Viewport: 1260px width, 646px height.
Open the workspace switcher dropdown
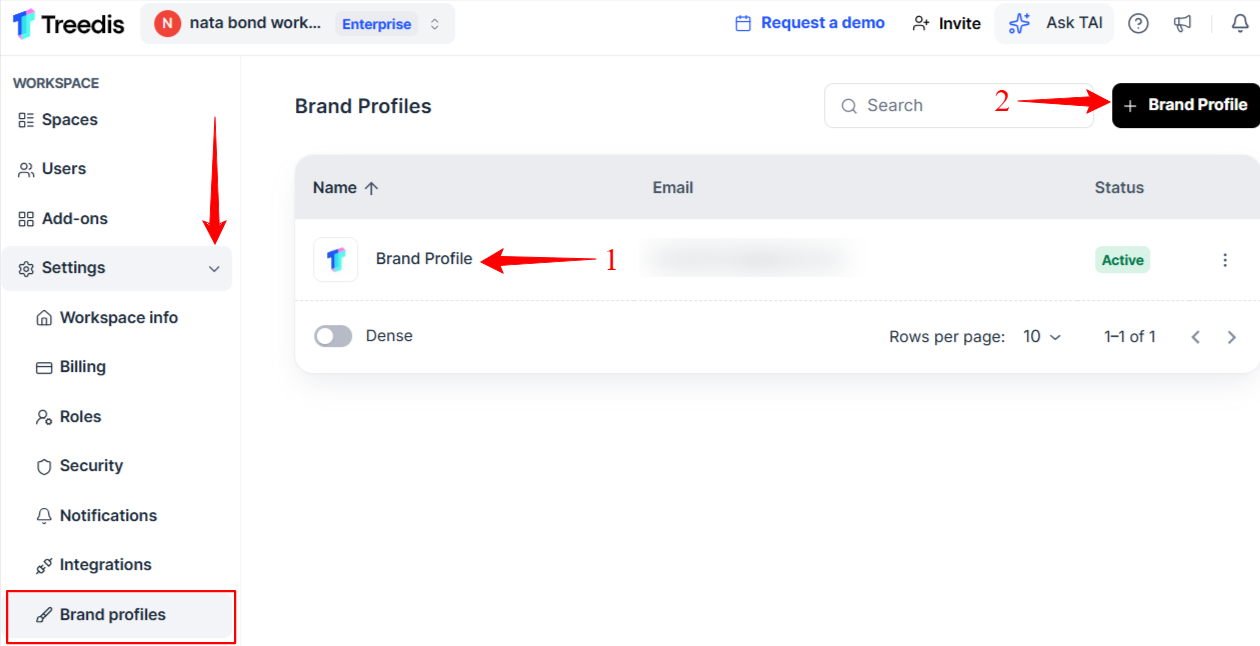click(297, 24)
